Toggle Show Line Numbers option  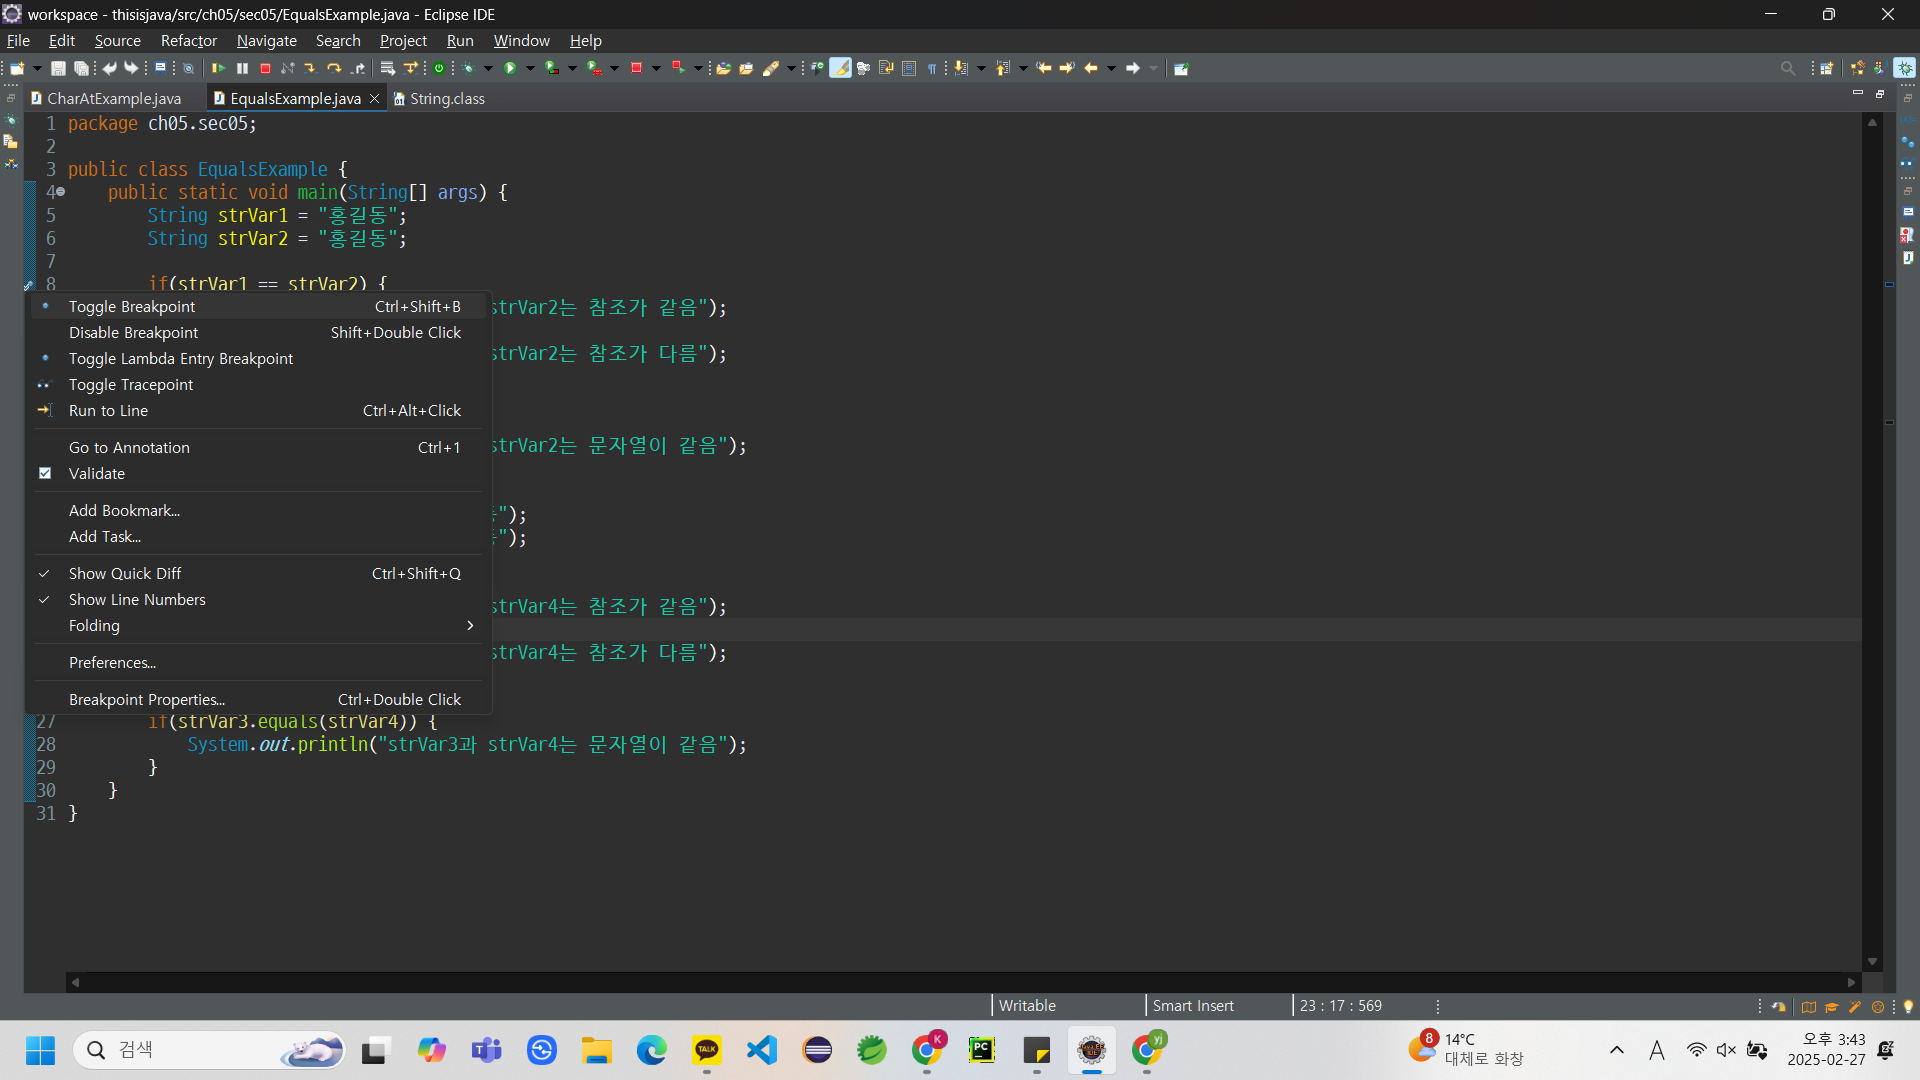[137, 599]
